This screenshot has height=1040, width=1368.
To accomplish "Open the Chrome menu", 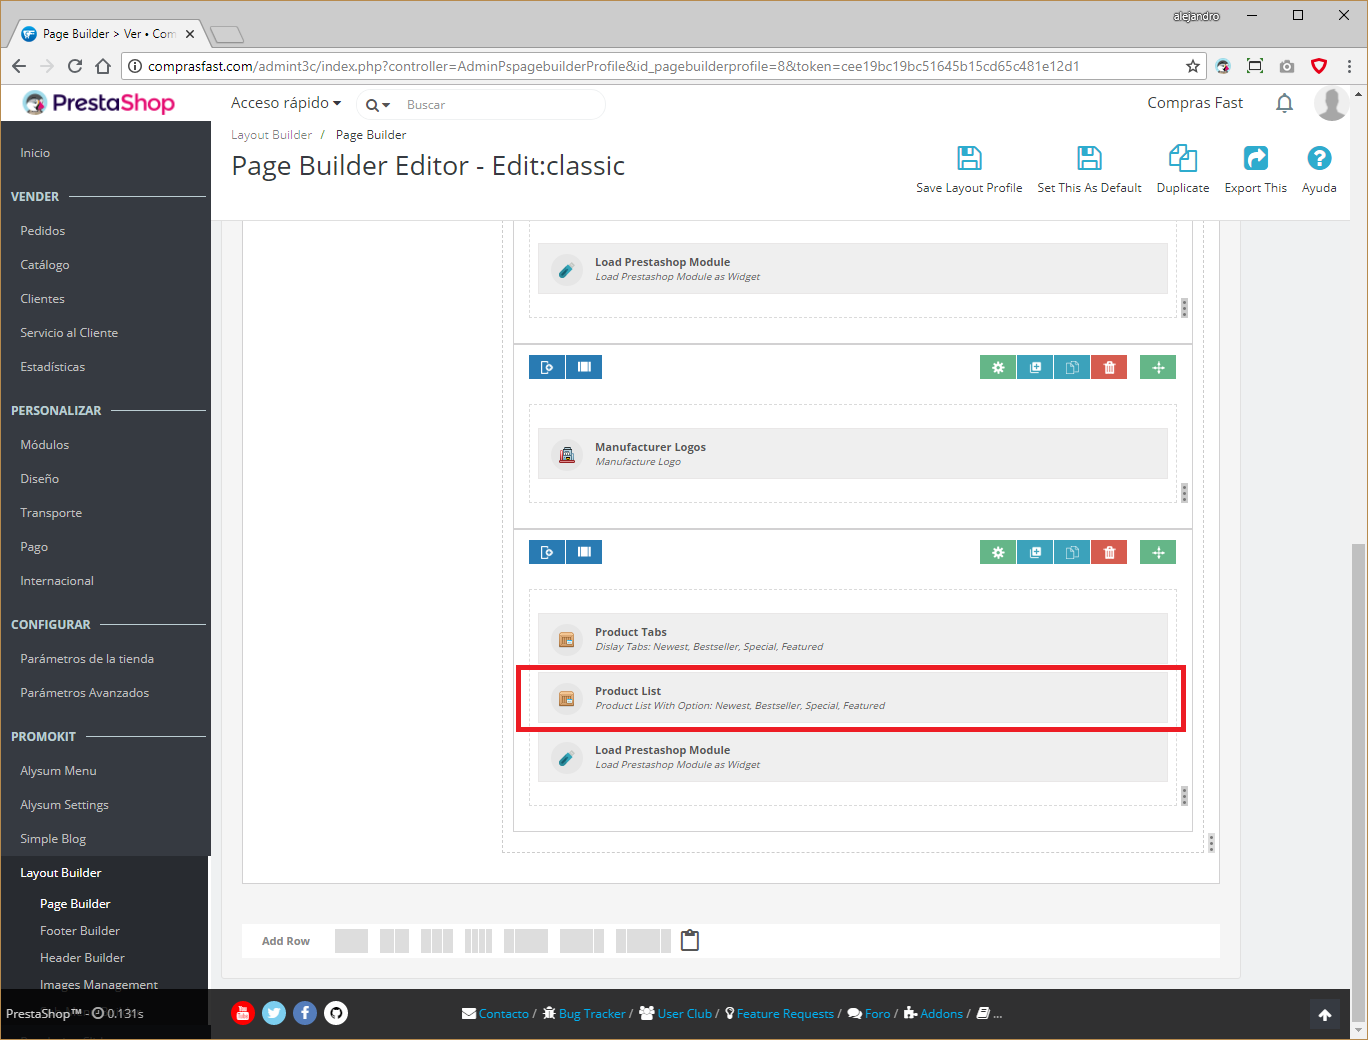I will (x=1349, y=66).
